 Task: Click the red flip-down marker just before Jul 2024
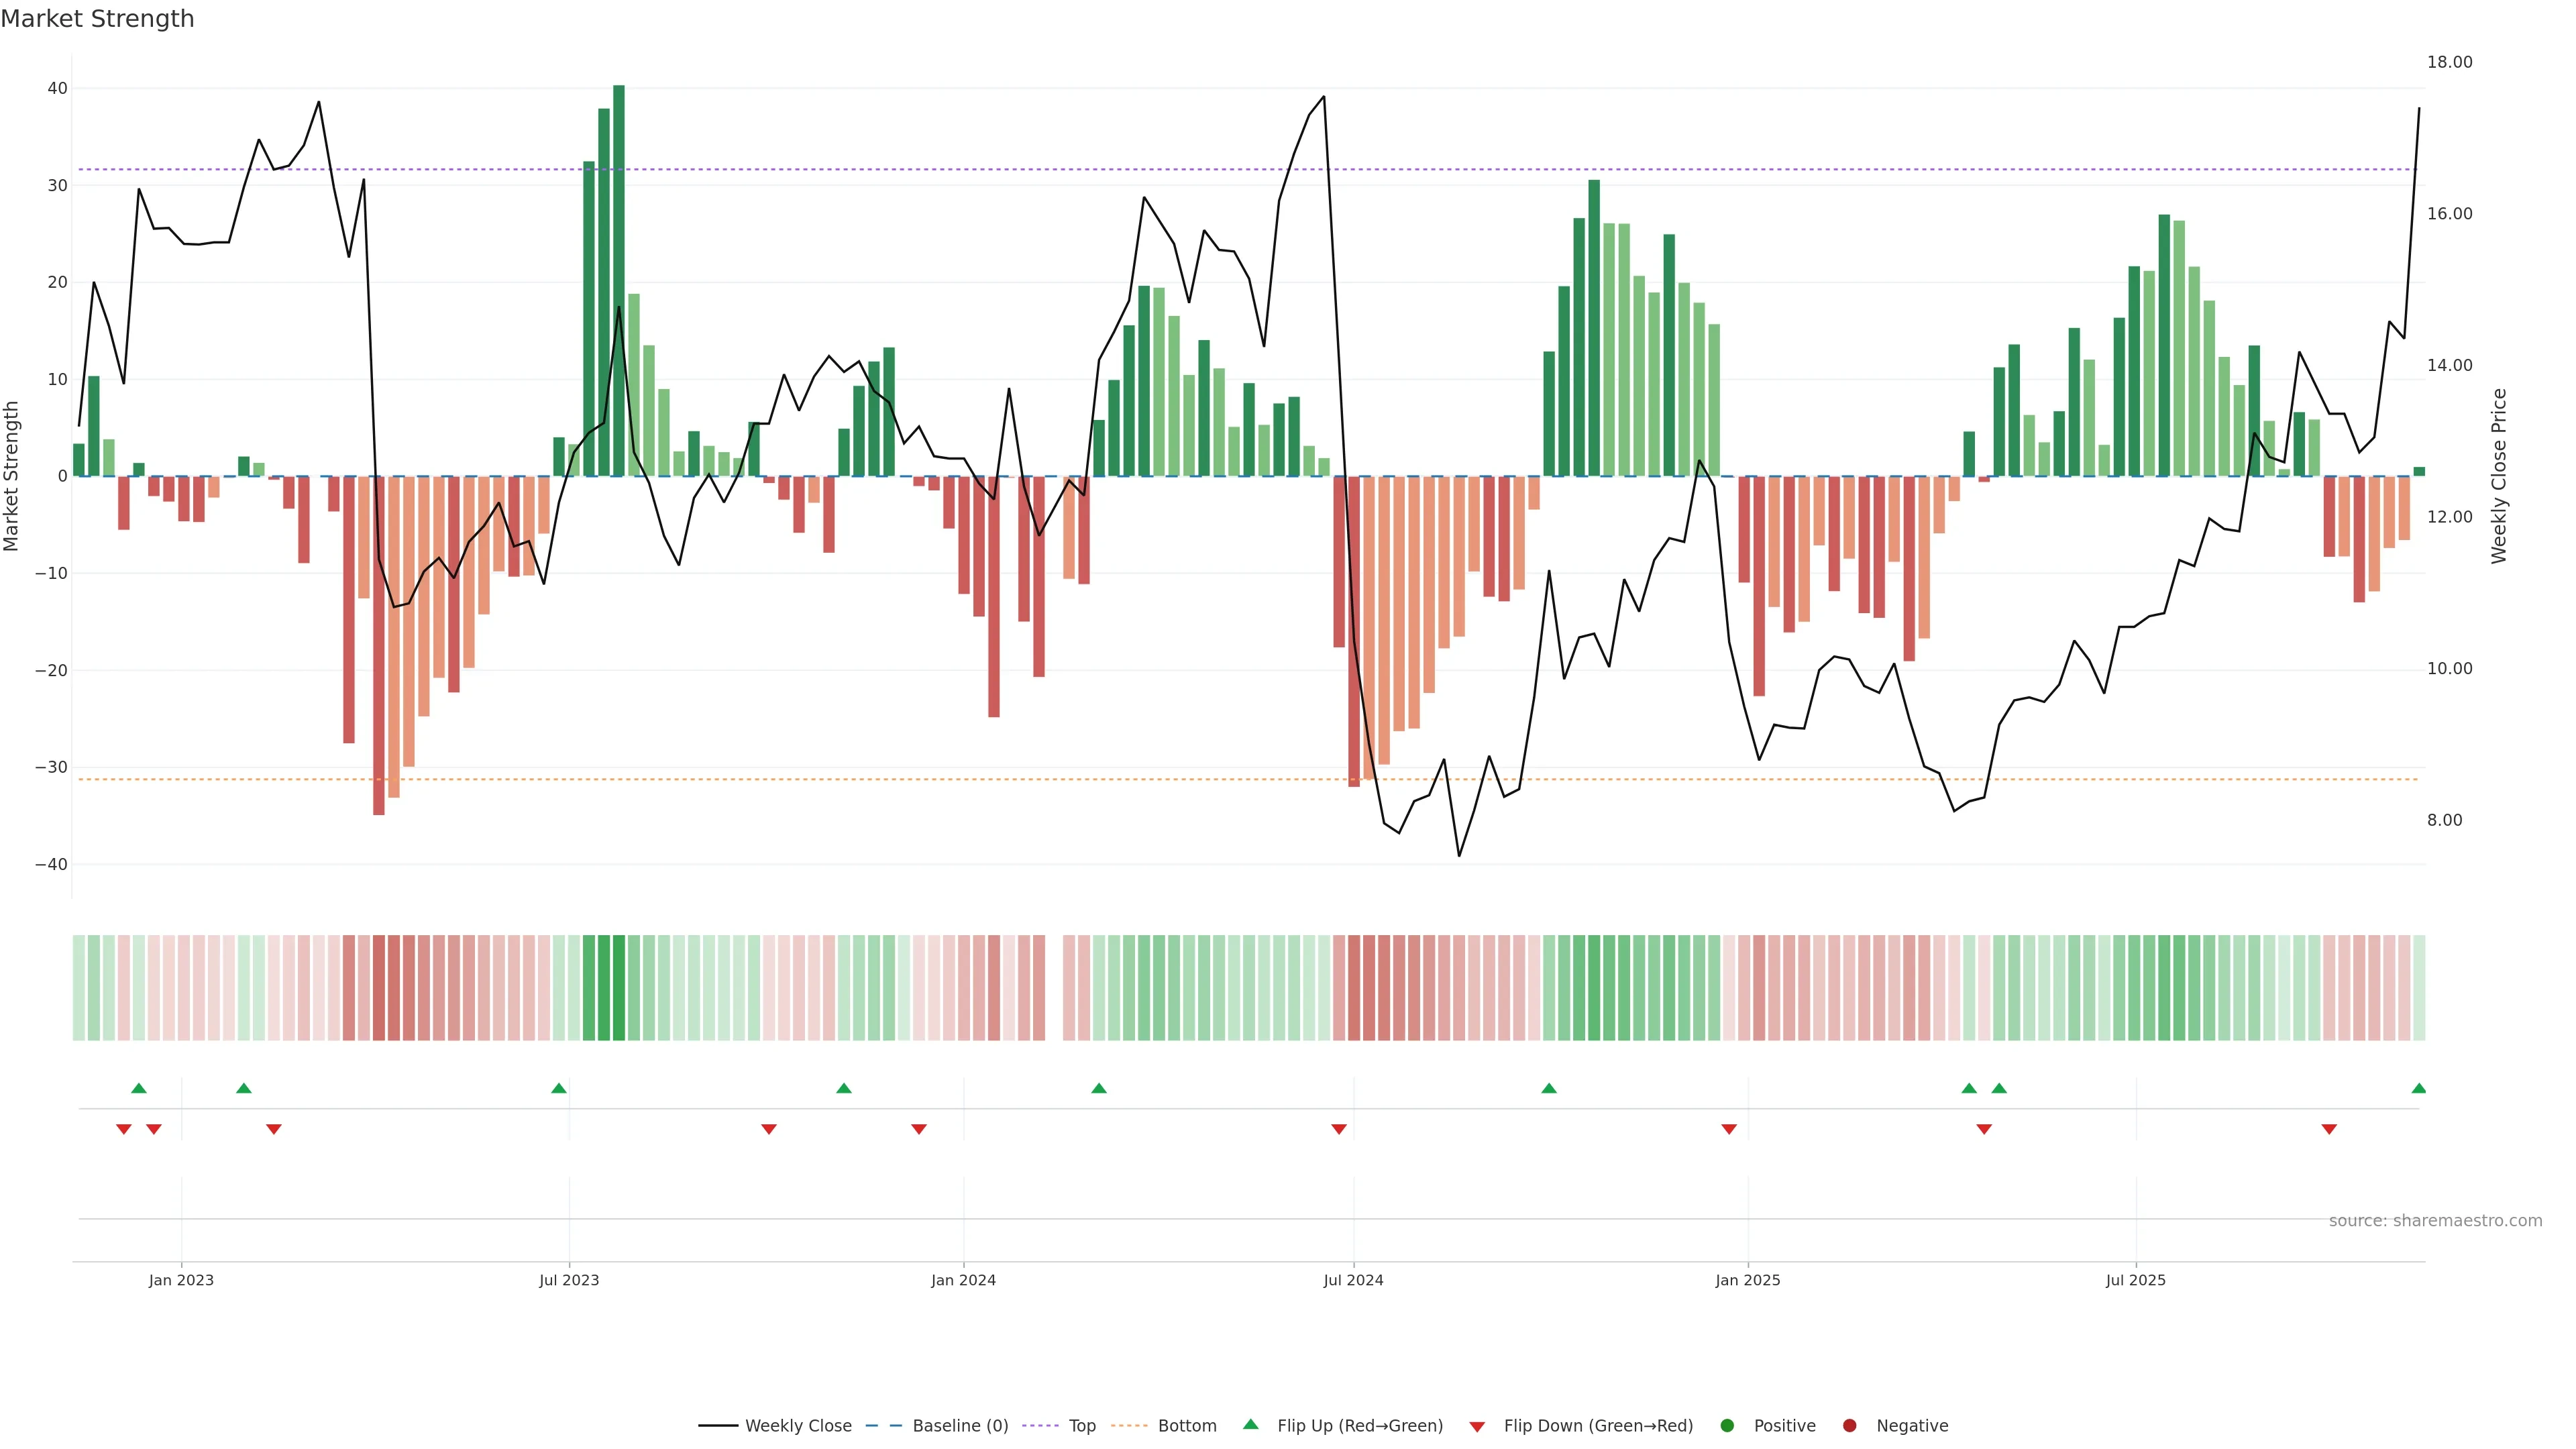tap(1339, 1129)
